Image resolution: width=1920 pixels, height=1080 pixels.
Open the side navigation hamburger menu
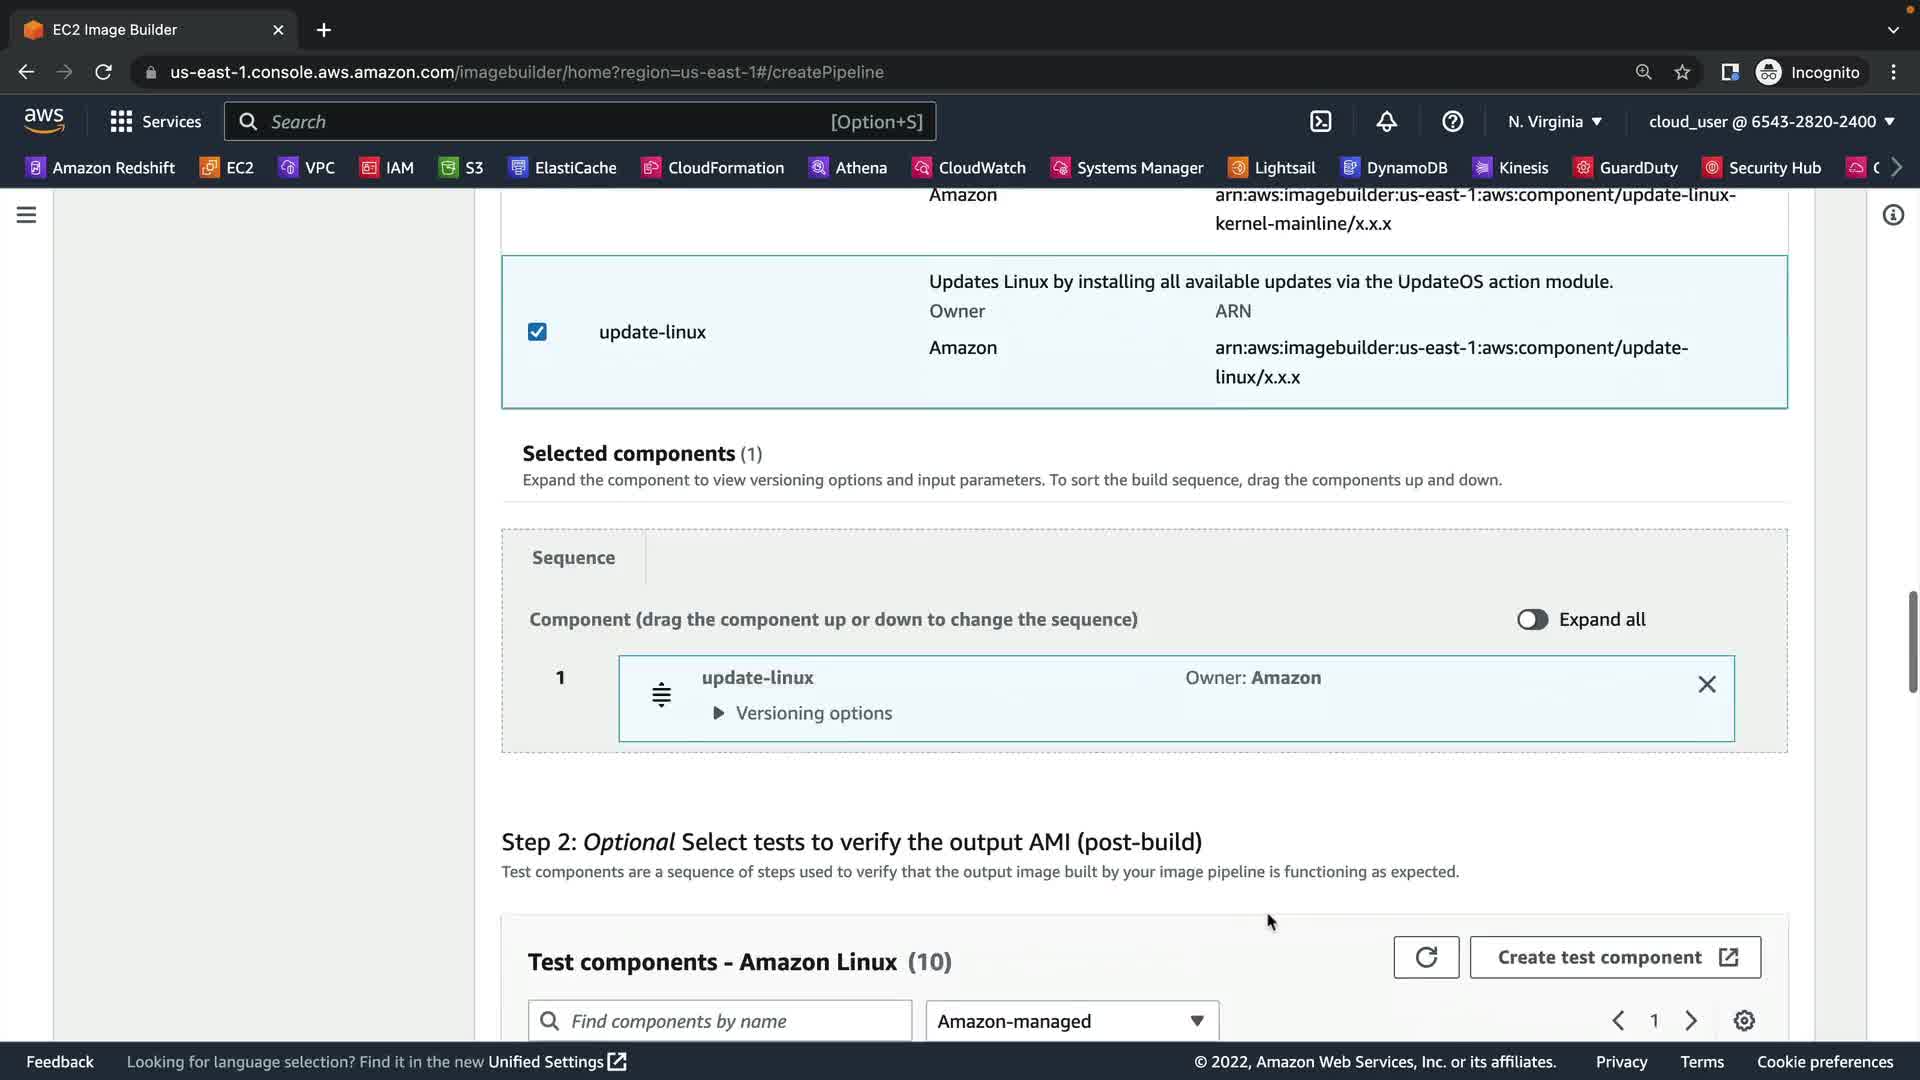[26, 215]
